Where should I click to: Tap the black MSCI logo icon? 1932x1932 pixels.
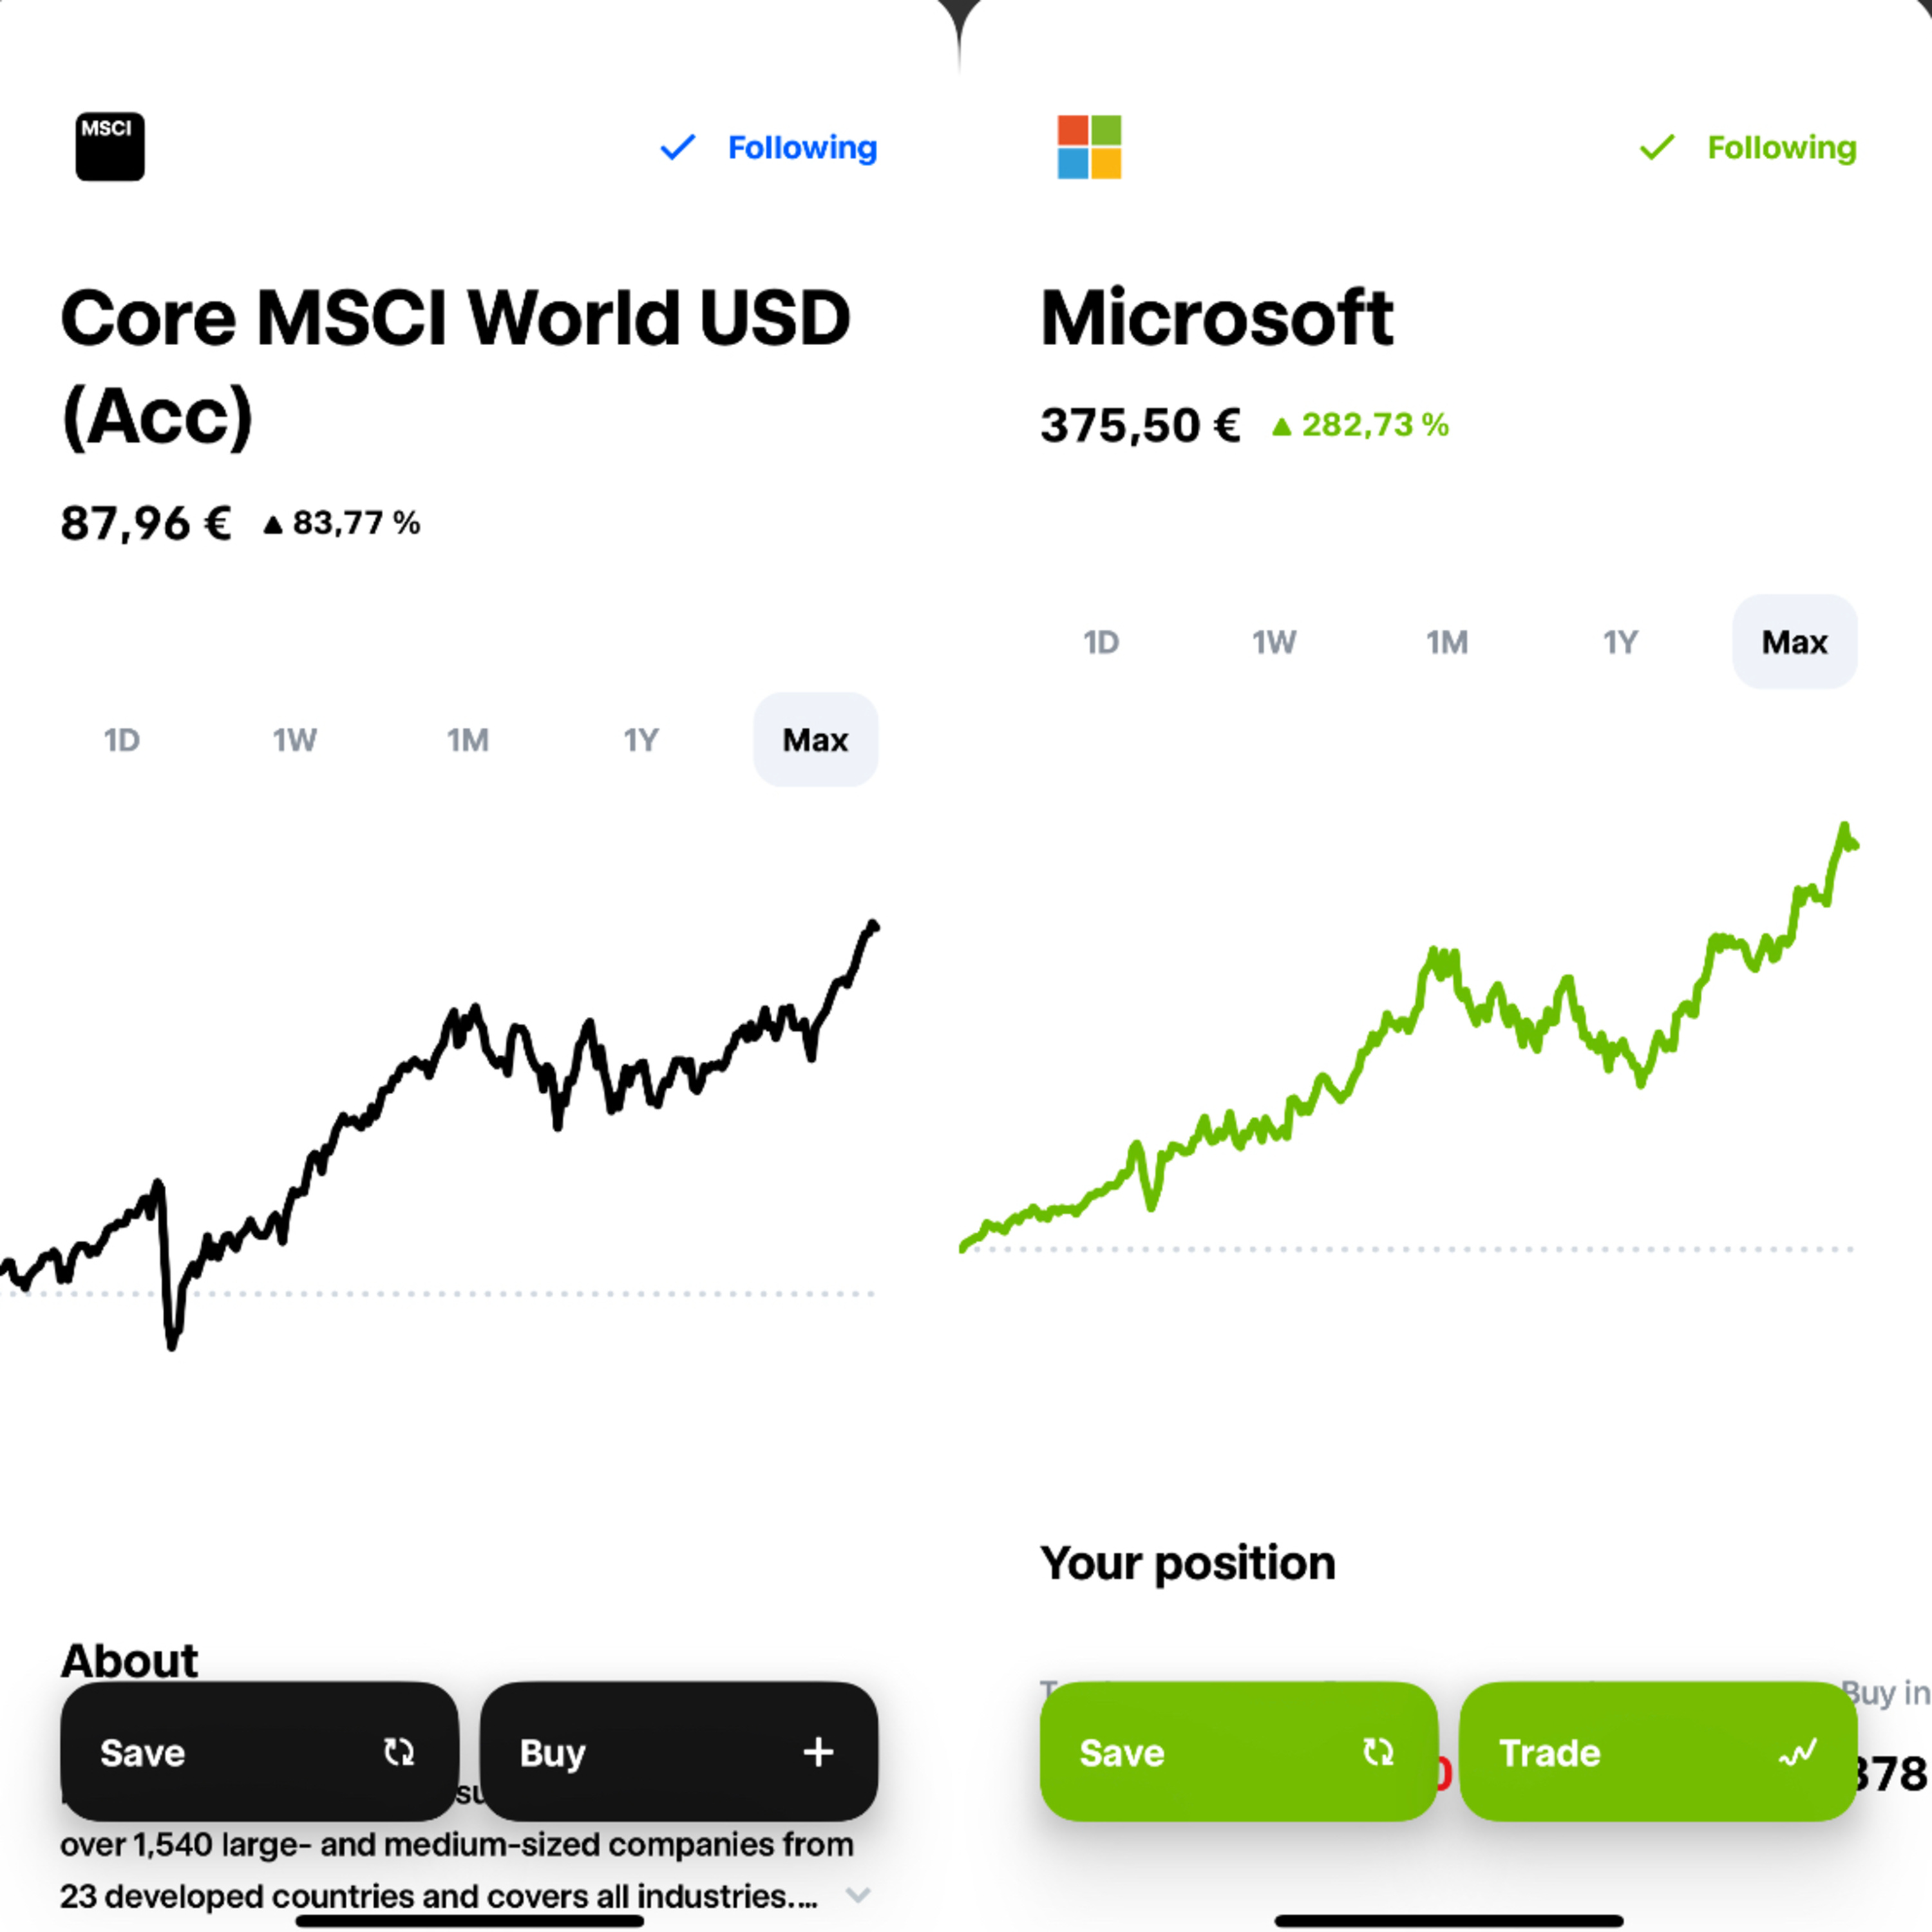click(110, 147)
